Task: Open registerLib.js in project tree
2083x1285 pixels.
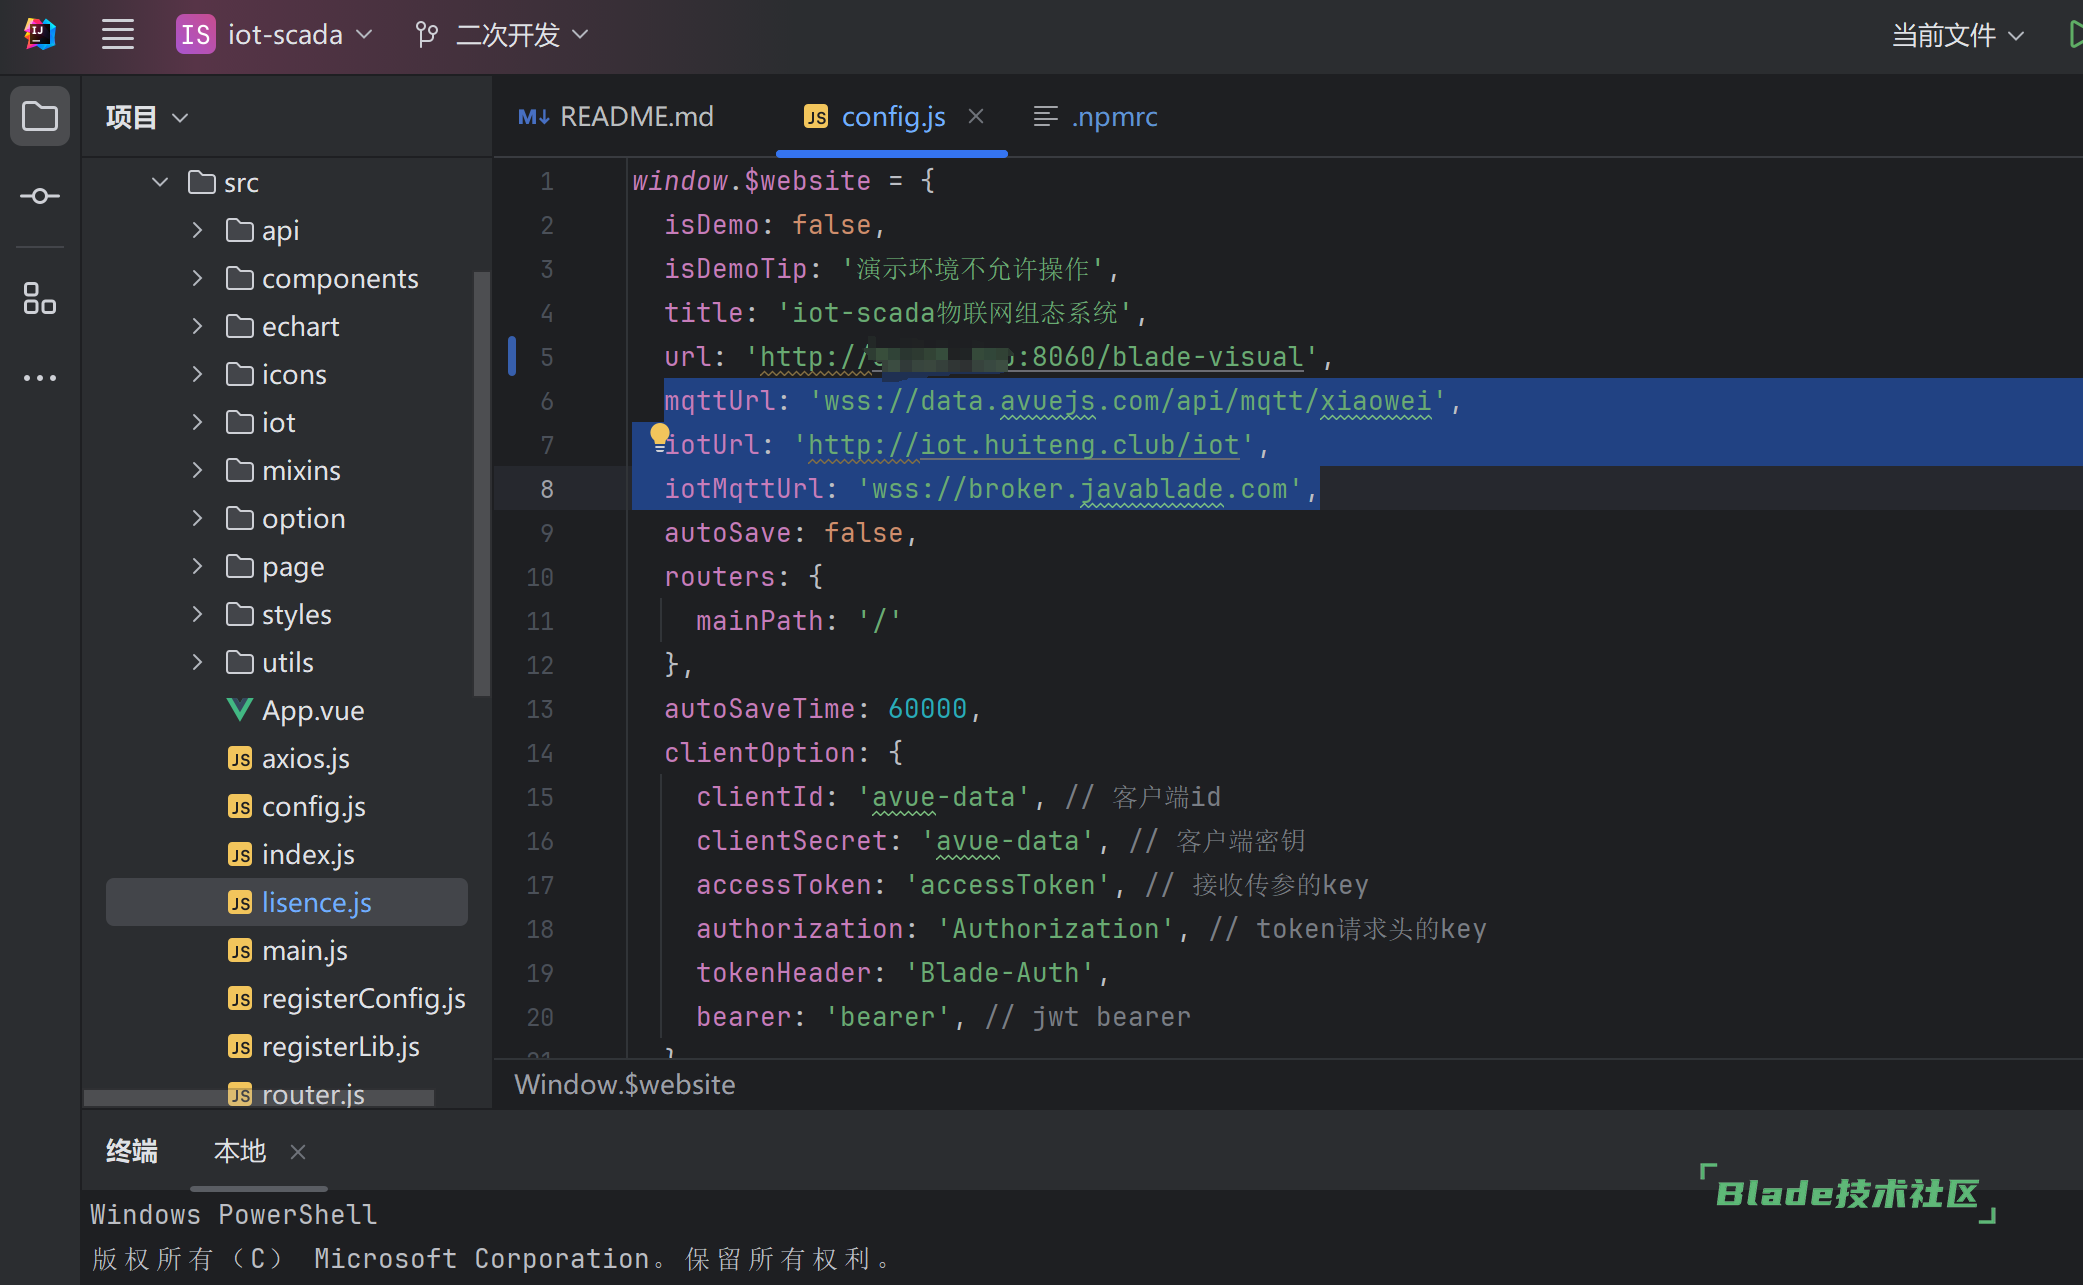Action: click(324, 1046)
